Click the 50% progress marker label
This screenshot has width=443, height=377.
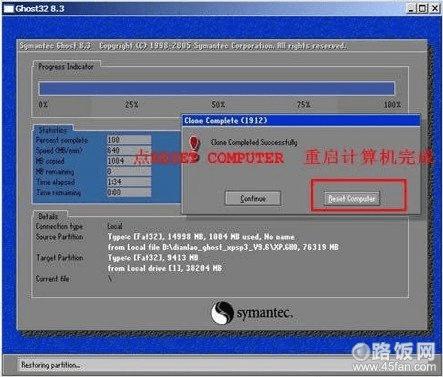[218, 105]
